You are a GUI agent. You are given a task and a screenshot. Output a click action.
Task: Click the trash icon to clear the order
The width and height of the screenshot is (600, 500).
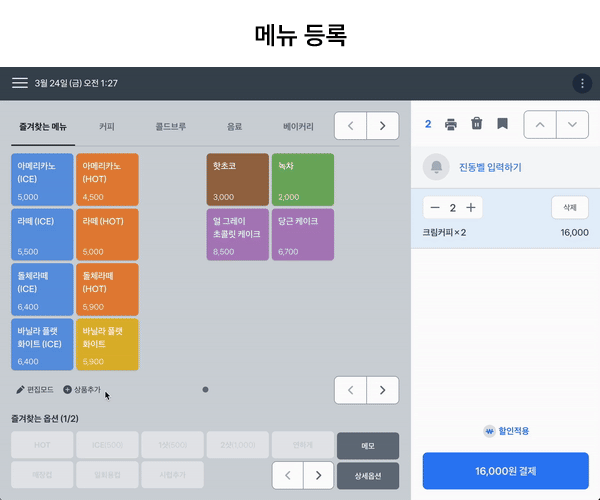(477, 124)
